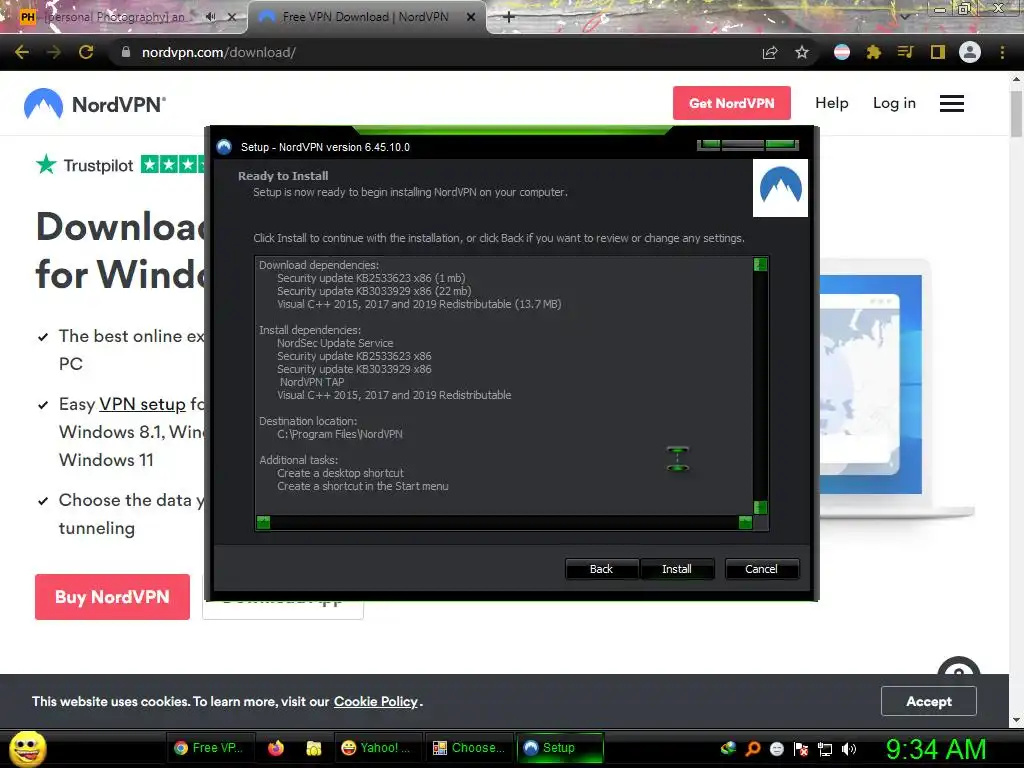Launch Firefox from the taskbar
The width and height of the screenshot is (1024, 768).
click(276, 748)
